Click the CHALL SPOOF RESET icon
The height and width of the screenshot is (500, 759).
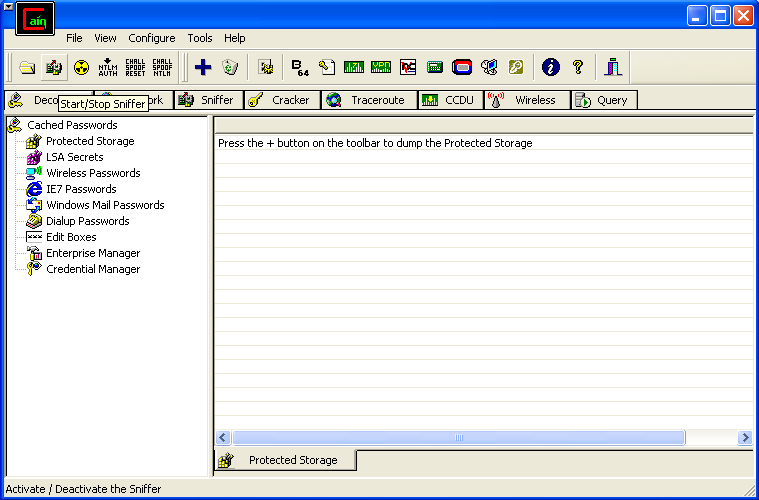point(135,67)
